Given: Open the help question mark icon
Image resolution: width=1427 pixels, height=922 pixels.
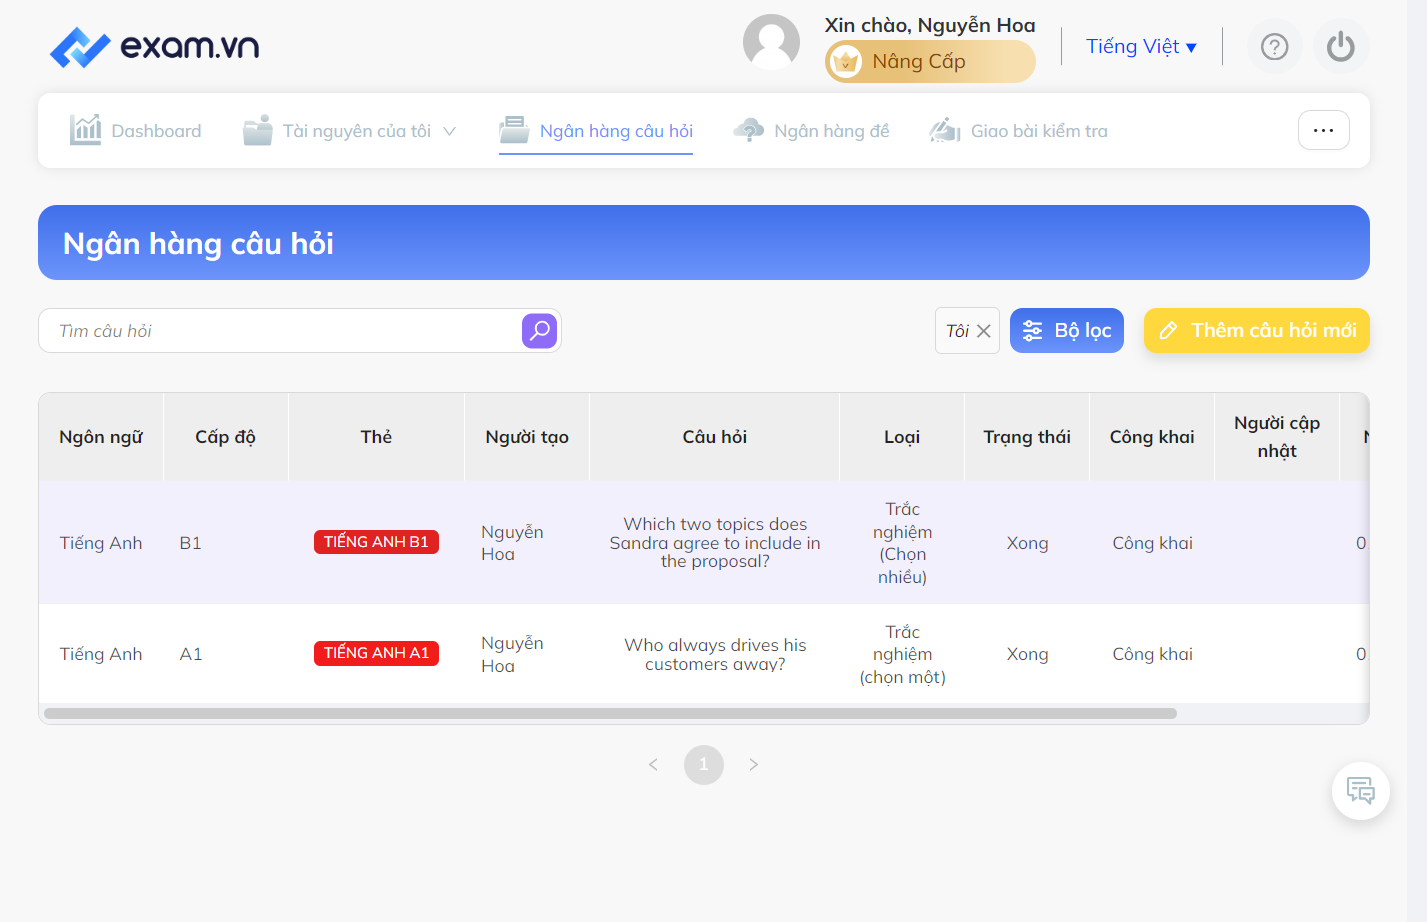Looking at the screenshot, I should pyautogui.click(x=1274, y=47).
